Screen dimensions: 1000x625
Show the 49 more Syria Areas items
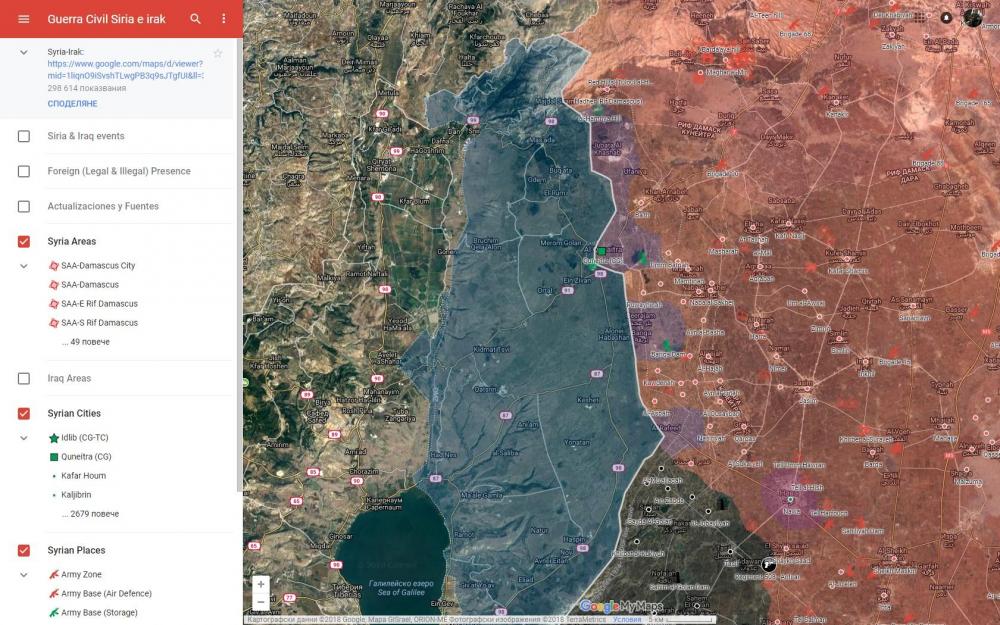click(x=86, y=342)
